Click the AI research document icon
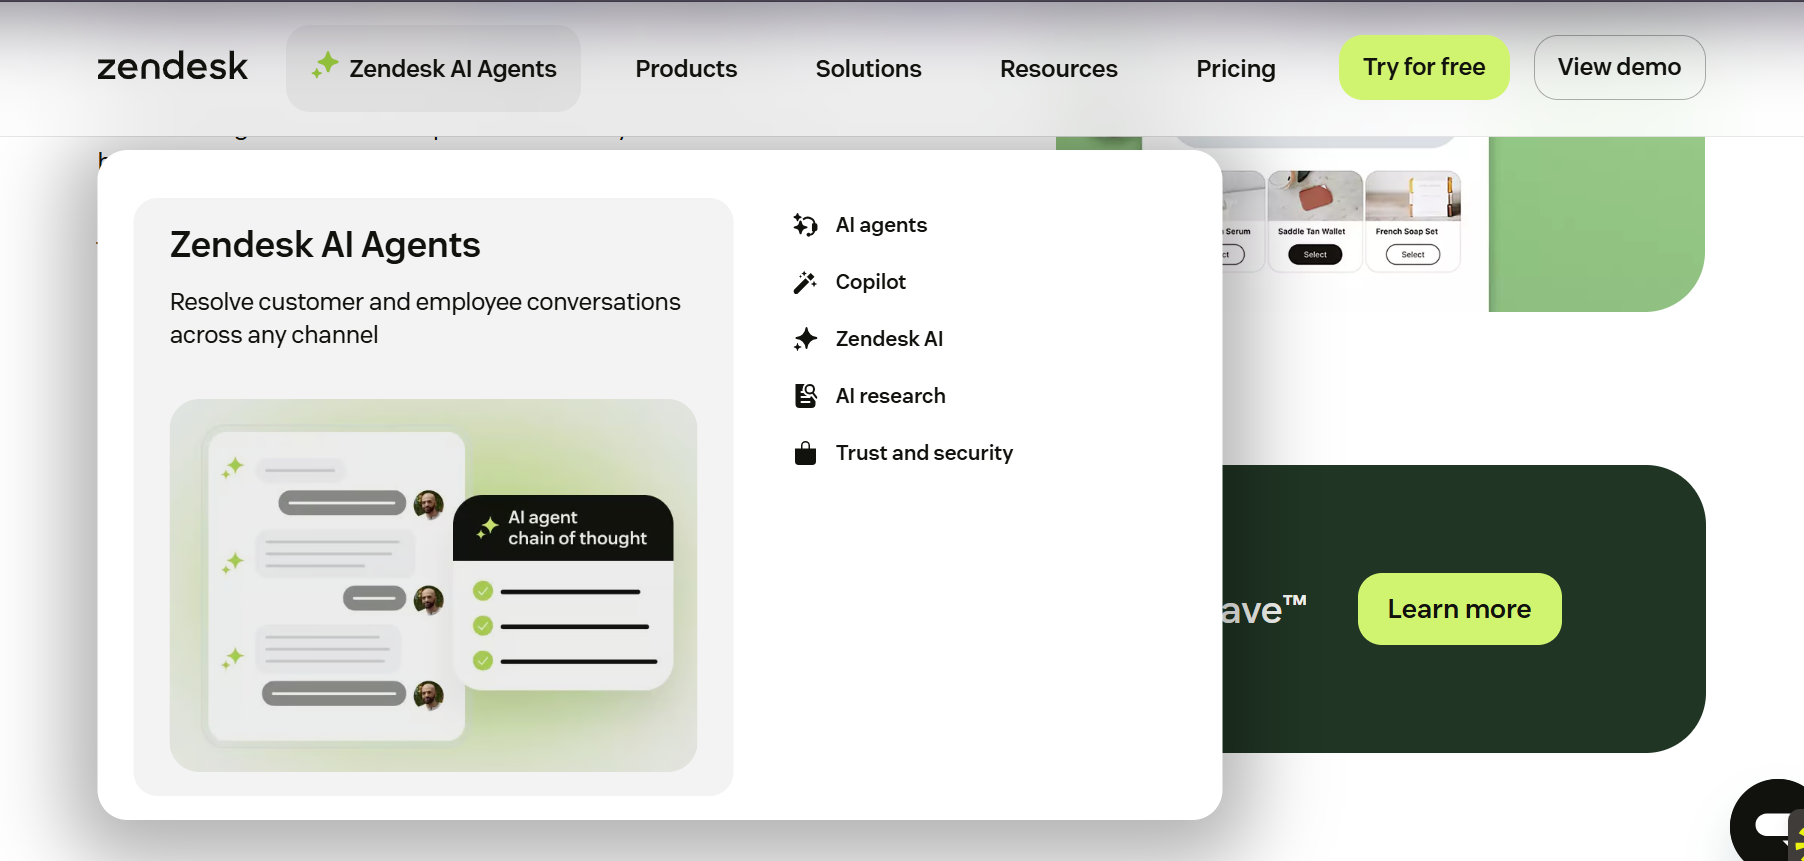This screenshot has height=861, width=1804. click(805, 396)
